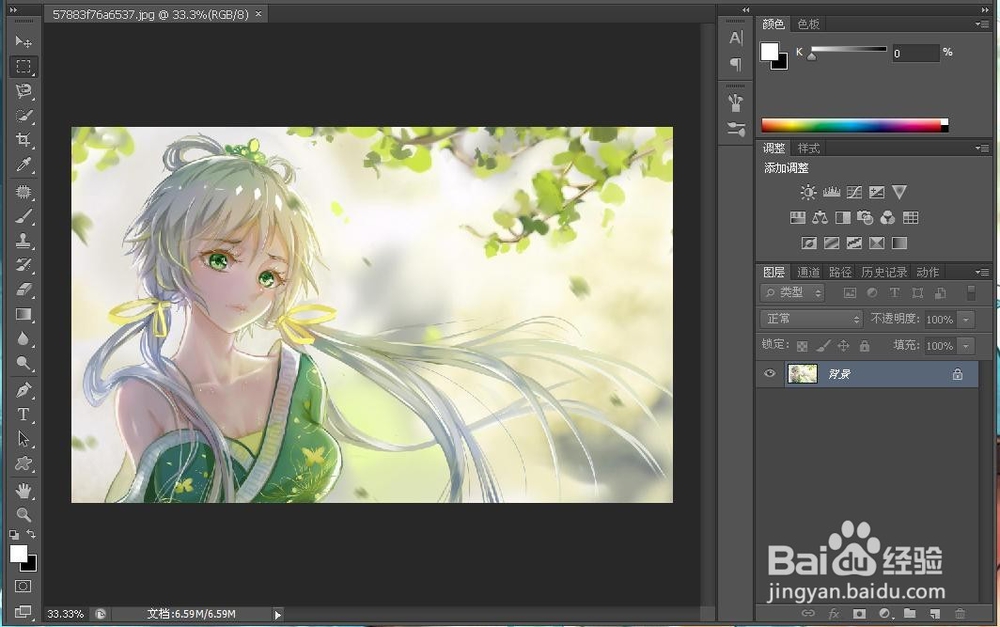
Task: Select the Eraser tool
Action: coord(24,290)
